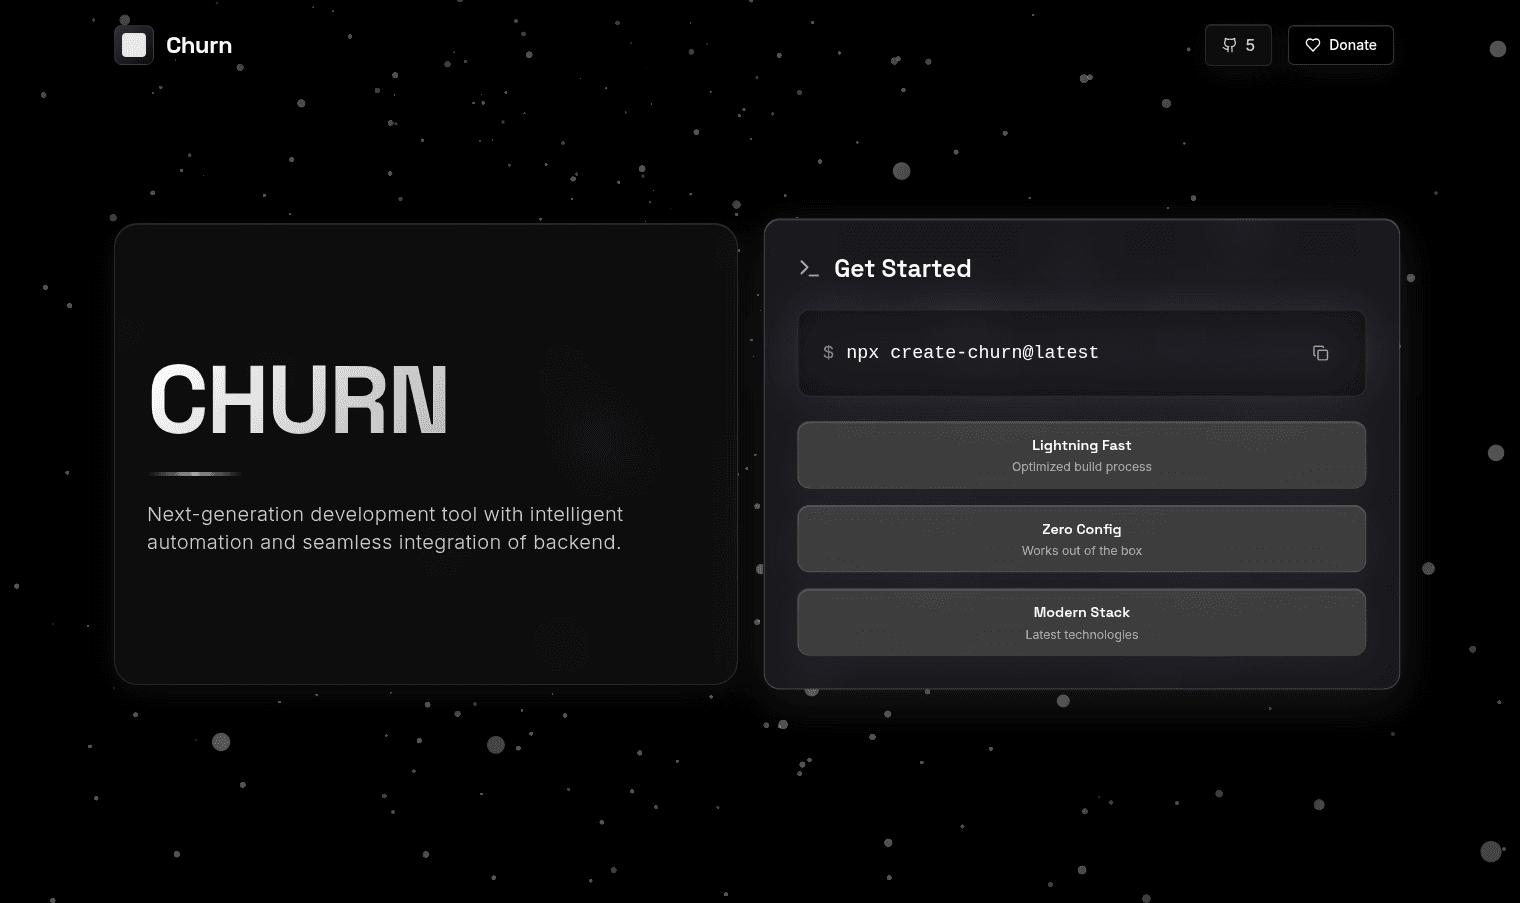Click the terminal prompt icon beside Get Started
Viewport: 1520px width, 903px height.
pos(809,268)
